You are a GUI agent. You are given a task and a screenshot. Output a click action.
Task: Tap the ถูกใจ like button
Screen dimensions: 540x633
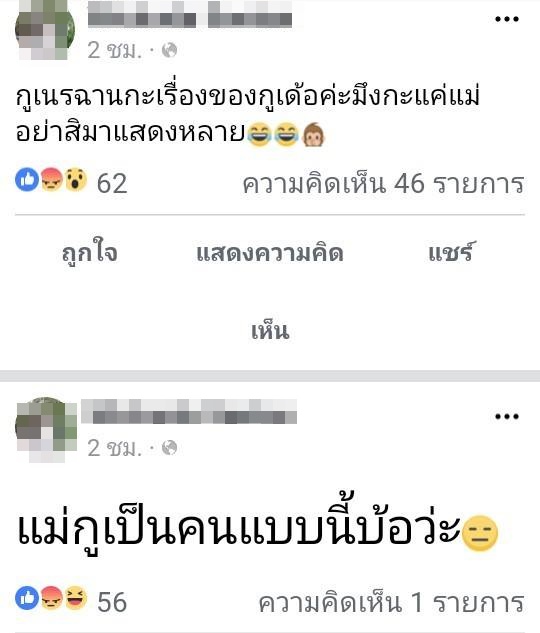click(90, 253)
